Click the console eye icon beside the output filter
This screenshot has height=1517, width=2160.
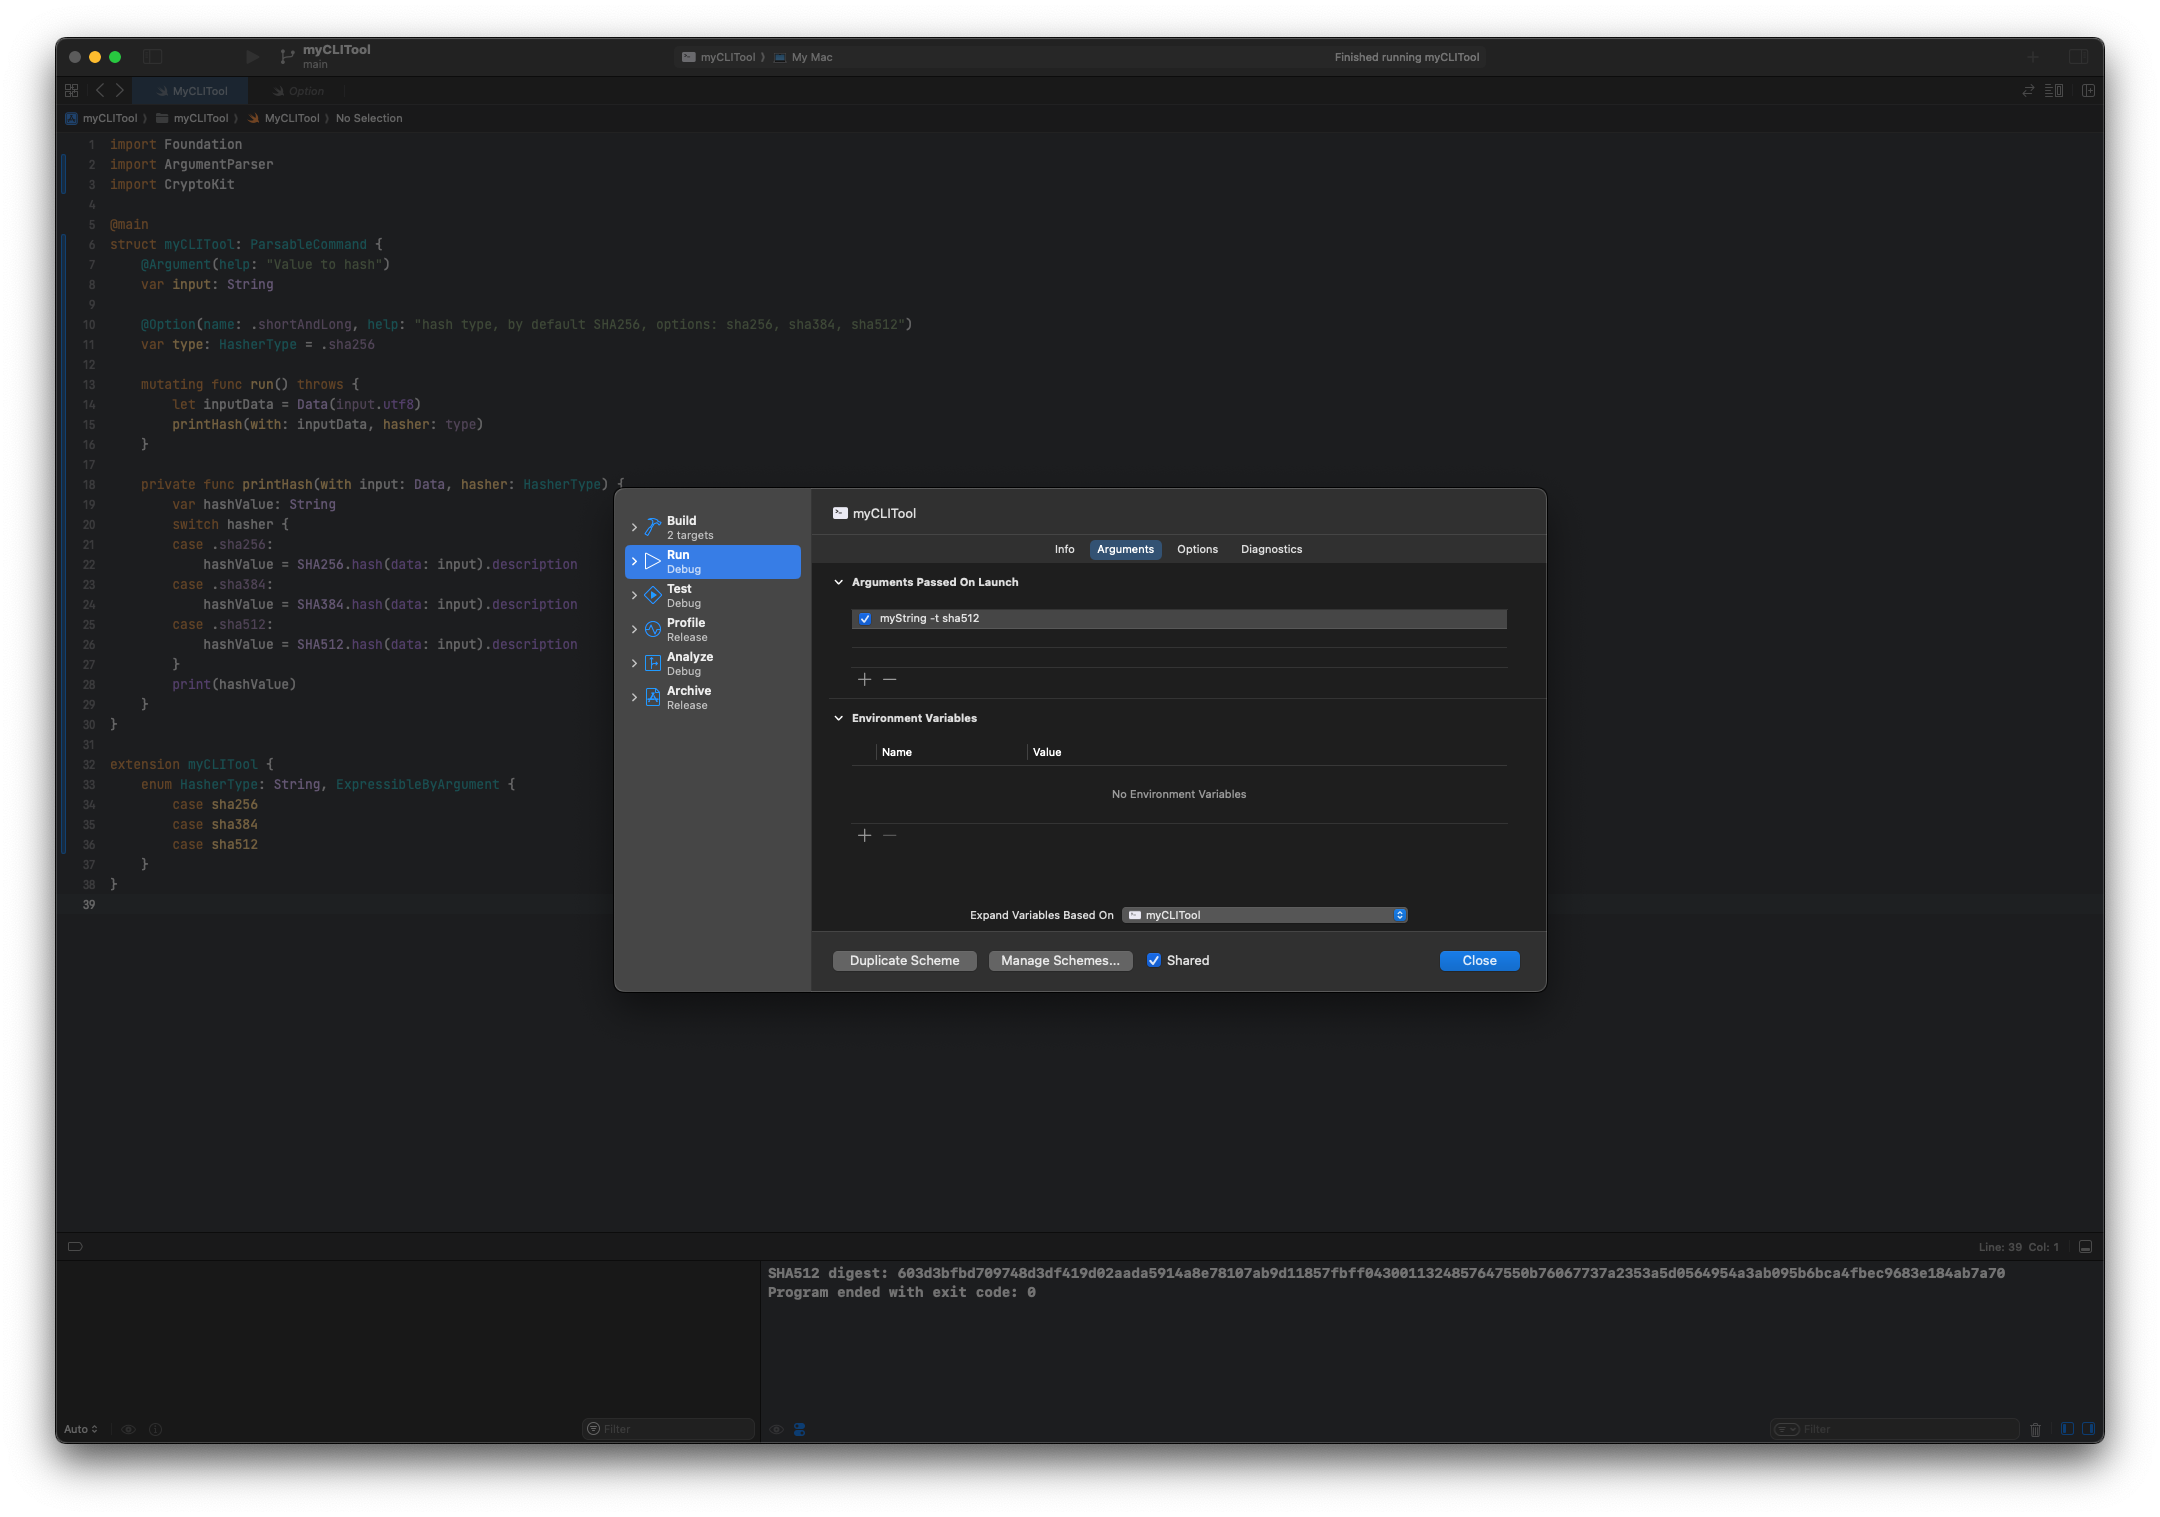click(x=776, y=1429)
